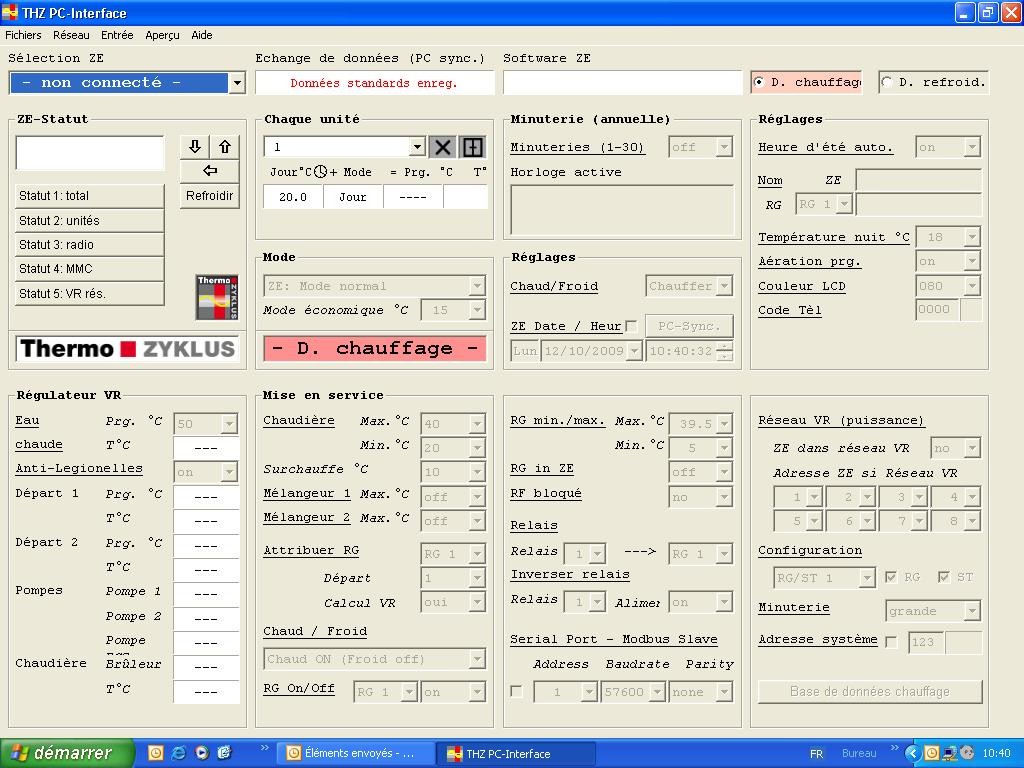The height and width of the screenshot is (768, 1024).
Task: Click the time field spinner arrows
Action: point(724,351)
